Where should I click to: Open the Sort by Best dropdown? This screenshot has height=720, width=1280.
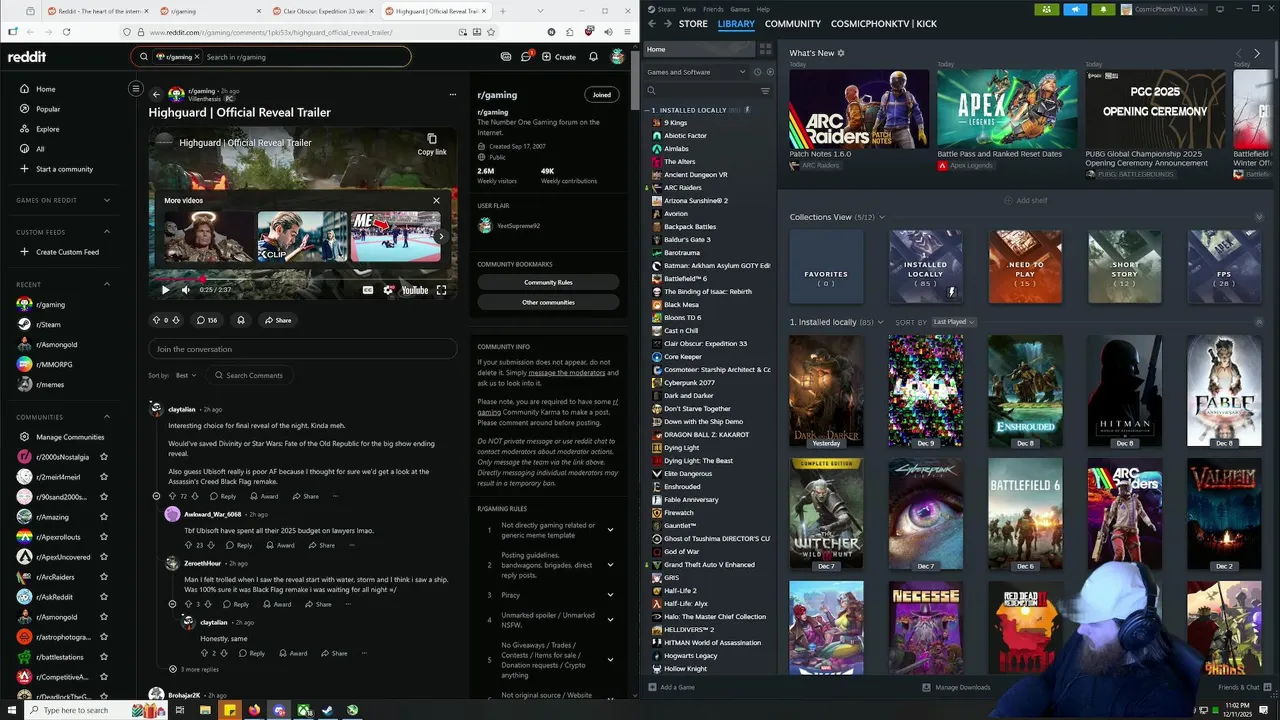click(186, 375)
